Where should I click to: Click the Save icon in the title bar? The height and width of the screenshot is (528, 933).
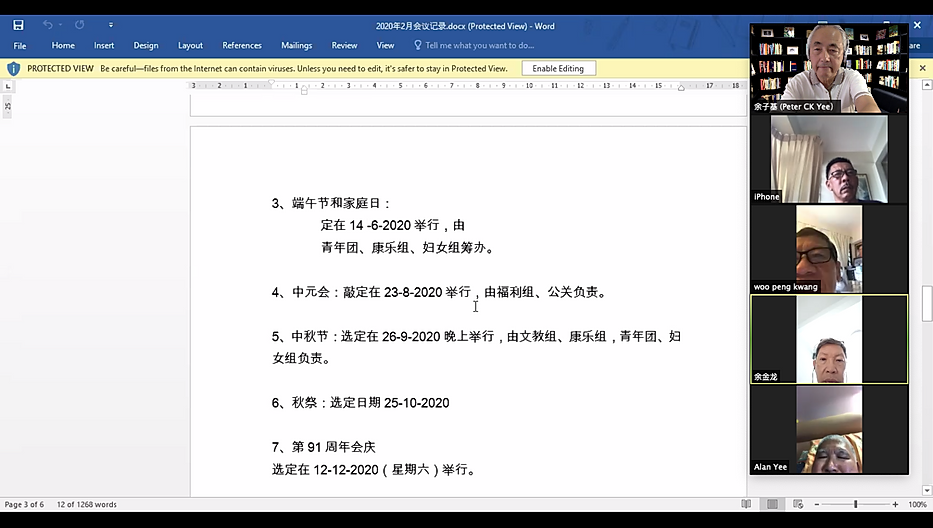coord(18,25)
